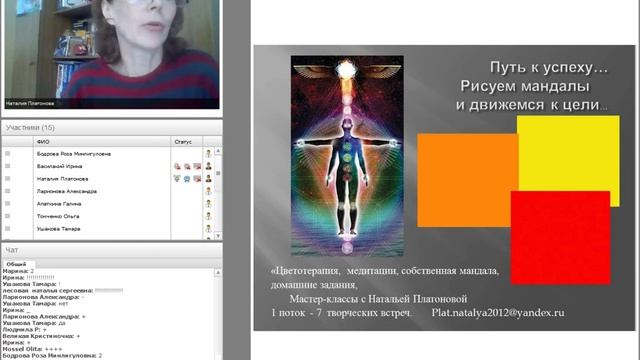This screenshot has width=640, height=360.
Task: Click the chakra figure image on slide
Action: tap(347, 156)
